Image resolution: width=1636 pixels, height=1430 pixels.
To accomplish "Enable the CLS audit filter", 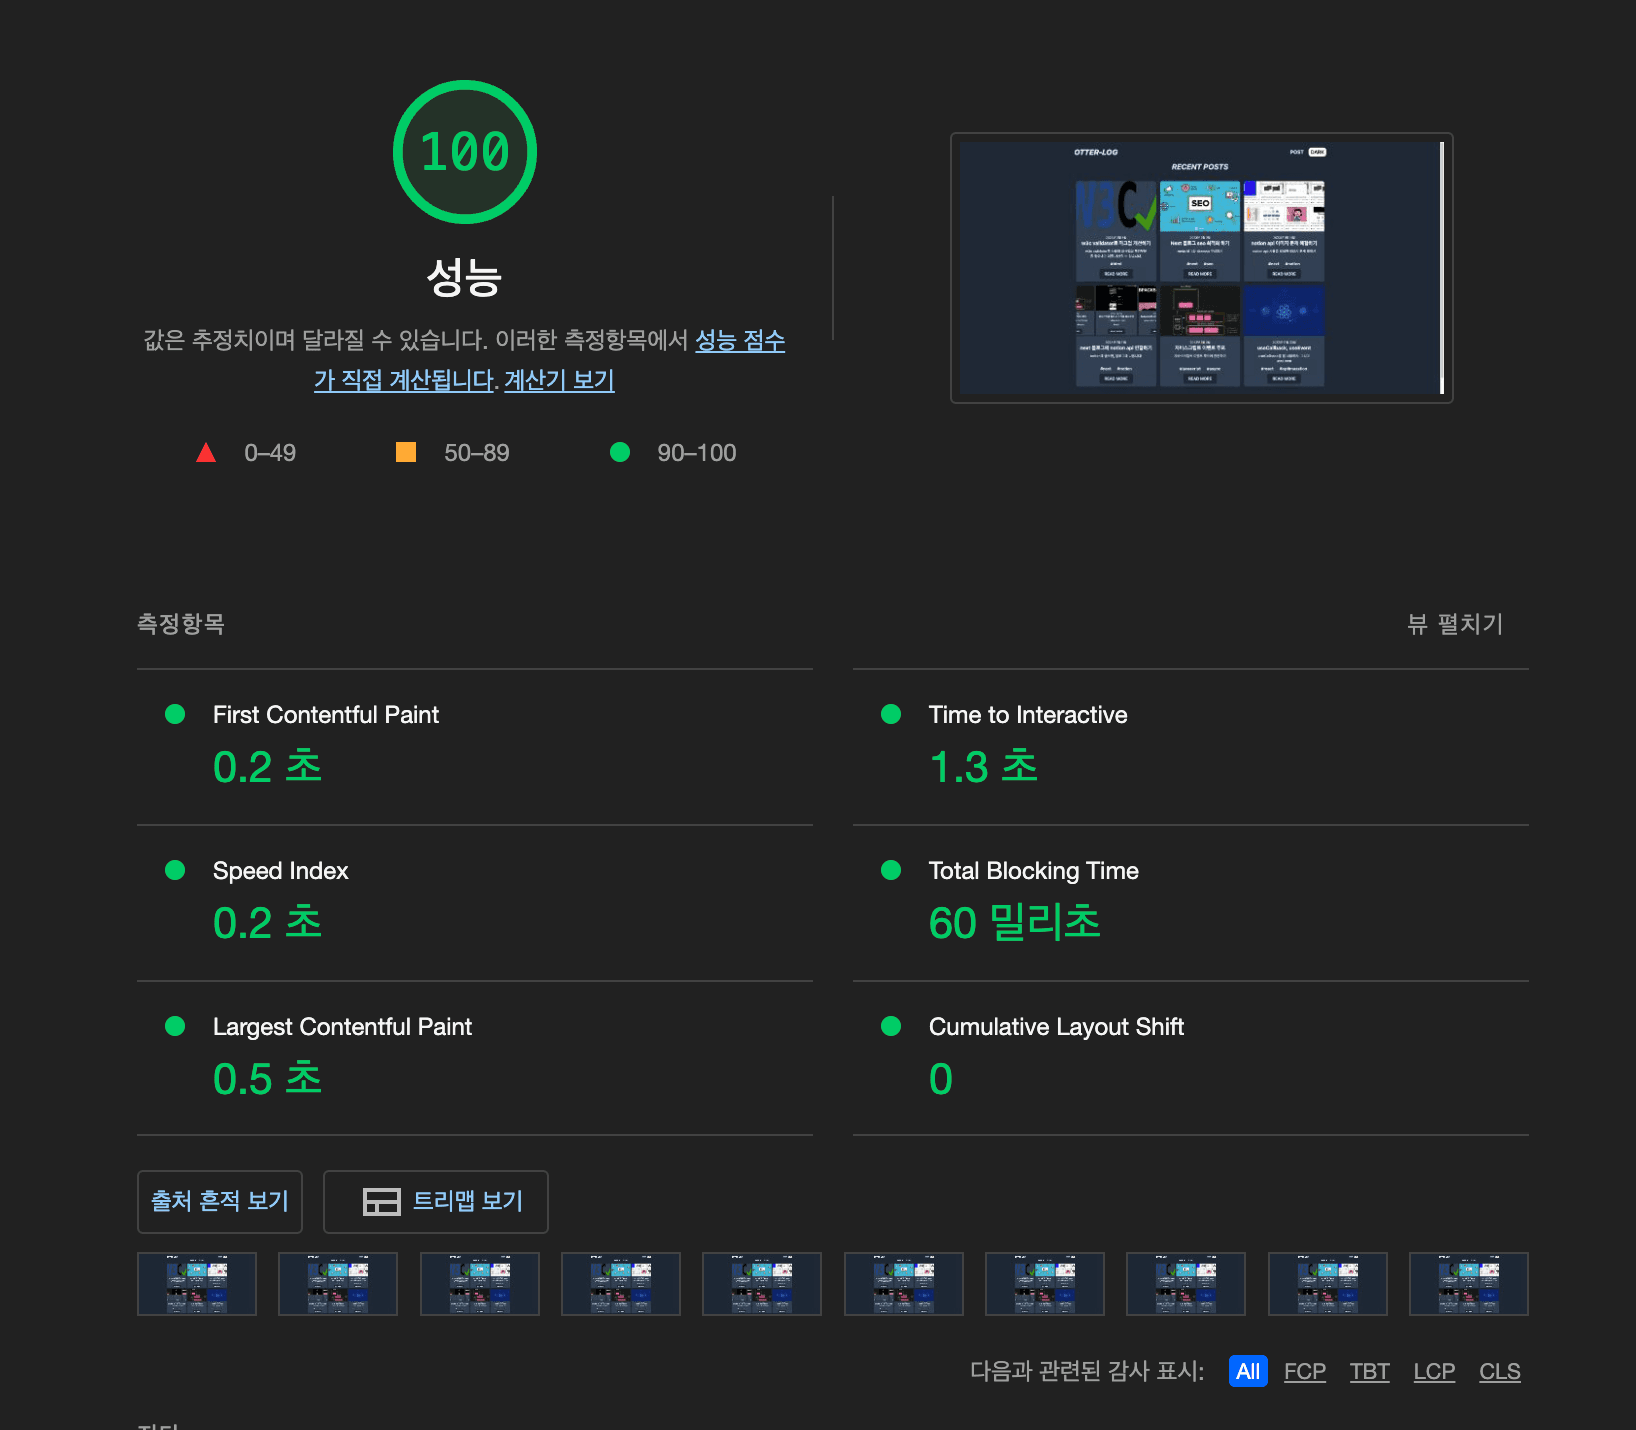I will [x=1499, y=1372].
